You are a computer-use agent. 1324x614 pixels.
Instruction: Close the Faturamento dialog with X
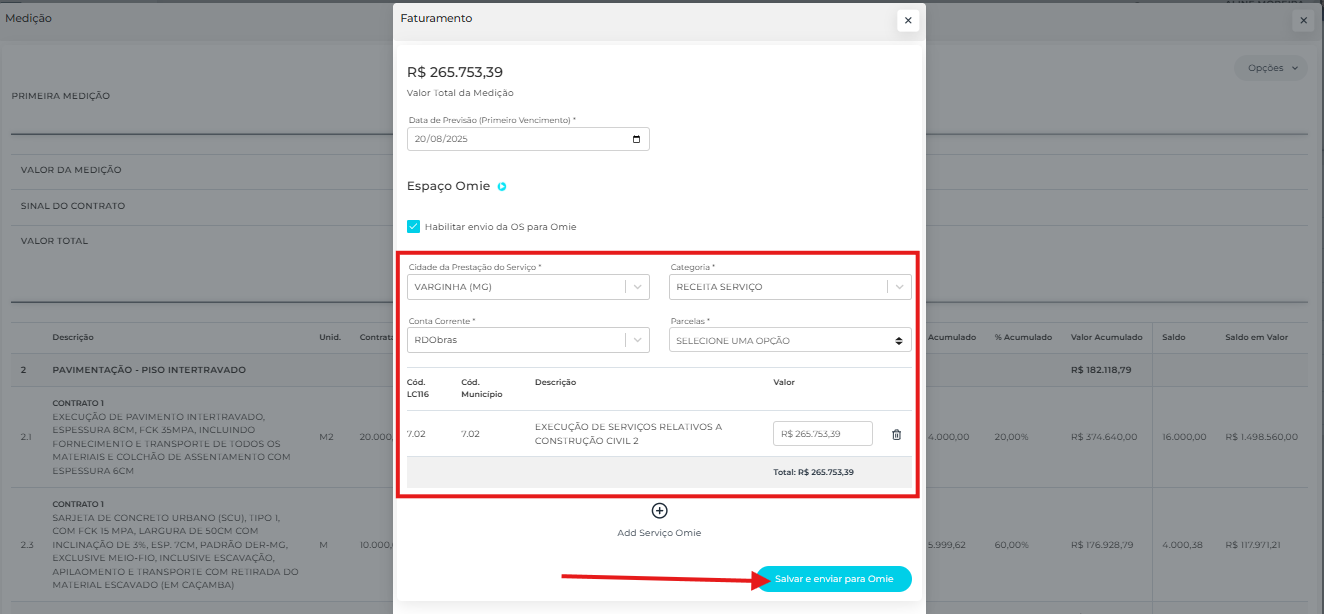pos(907,20)
